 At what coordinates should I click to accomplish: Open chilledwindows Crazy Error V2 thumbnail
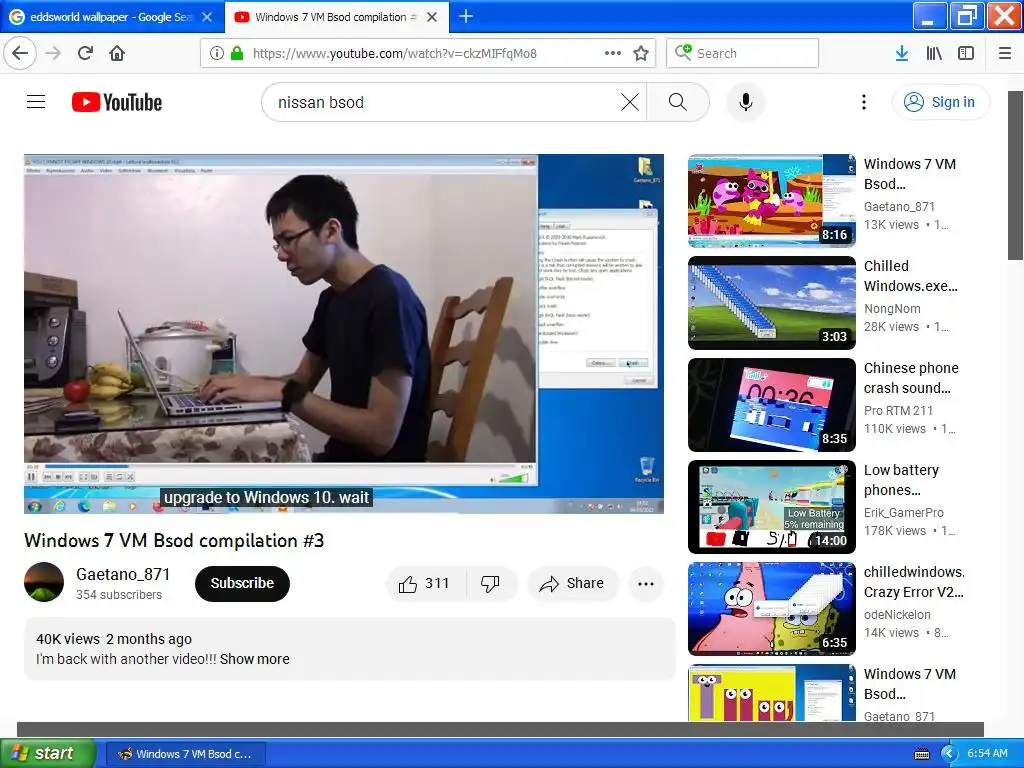pyautogui.click(x=772, y=609)
